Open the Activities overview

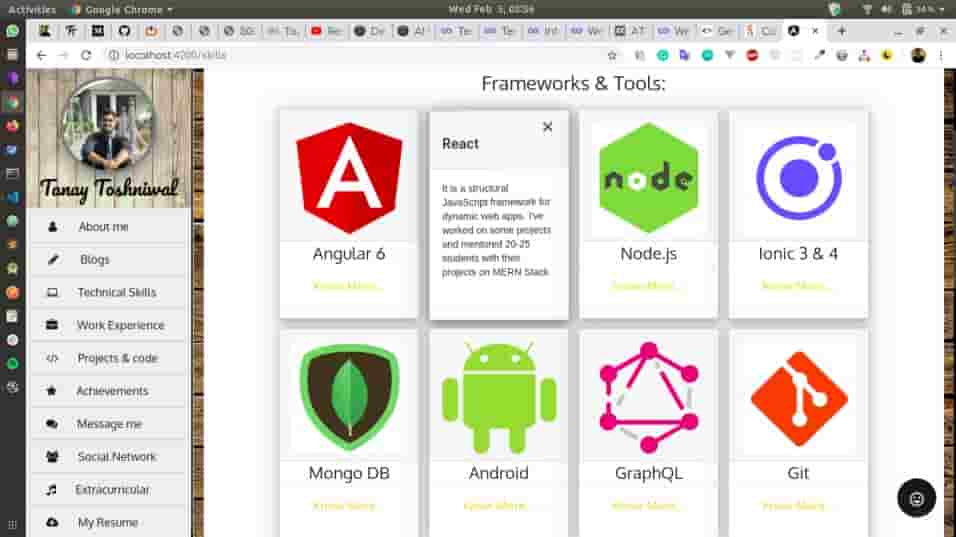(x=32, y=10)
